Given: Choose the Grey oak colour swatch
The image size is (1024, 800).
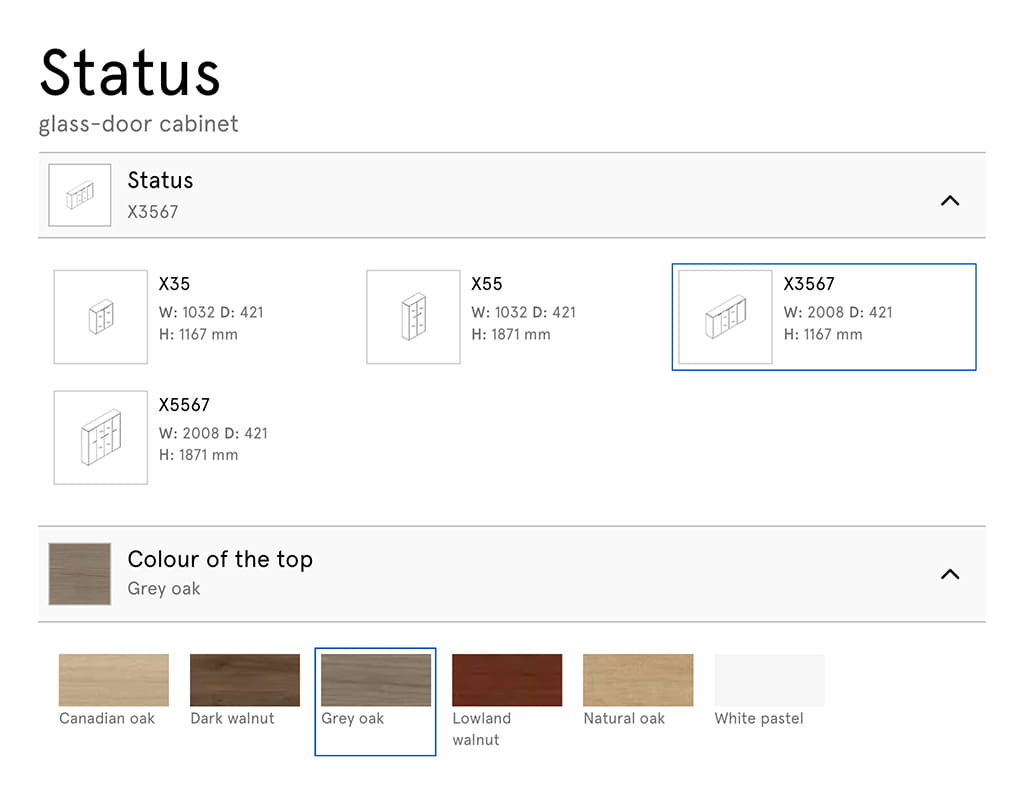Looking at the screenshot, I should [x=376, y=680].
